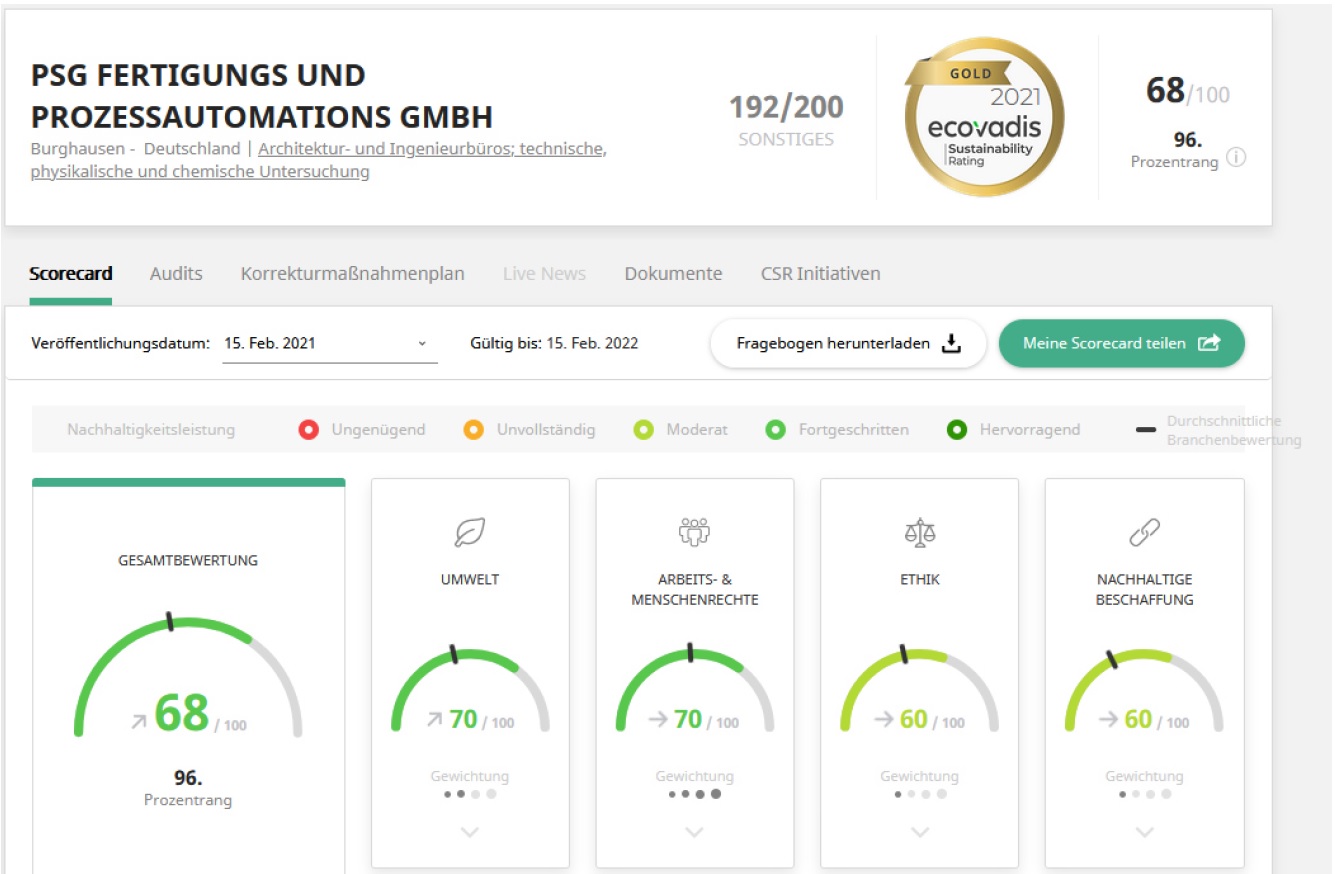Image resolution: width=1335 pixels, height=874 pixels.
Task: Click the share icon in Meine Scorecard teilen
Action: (1209, 343)
